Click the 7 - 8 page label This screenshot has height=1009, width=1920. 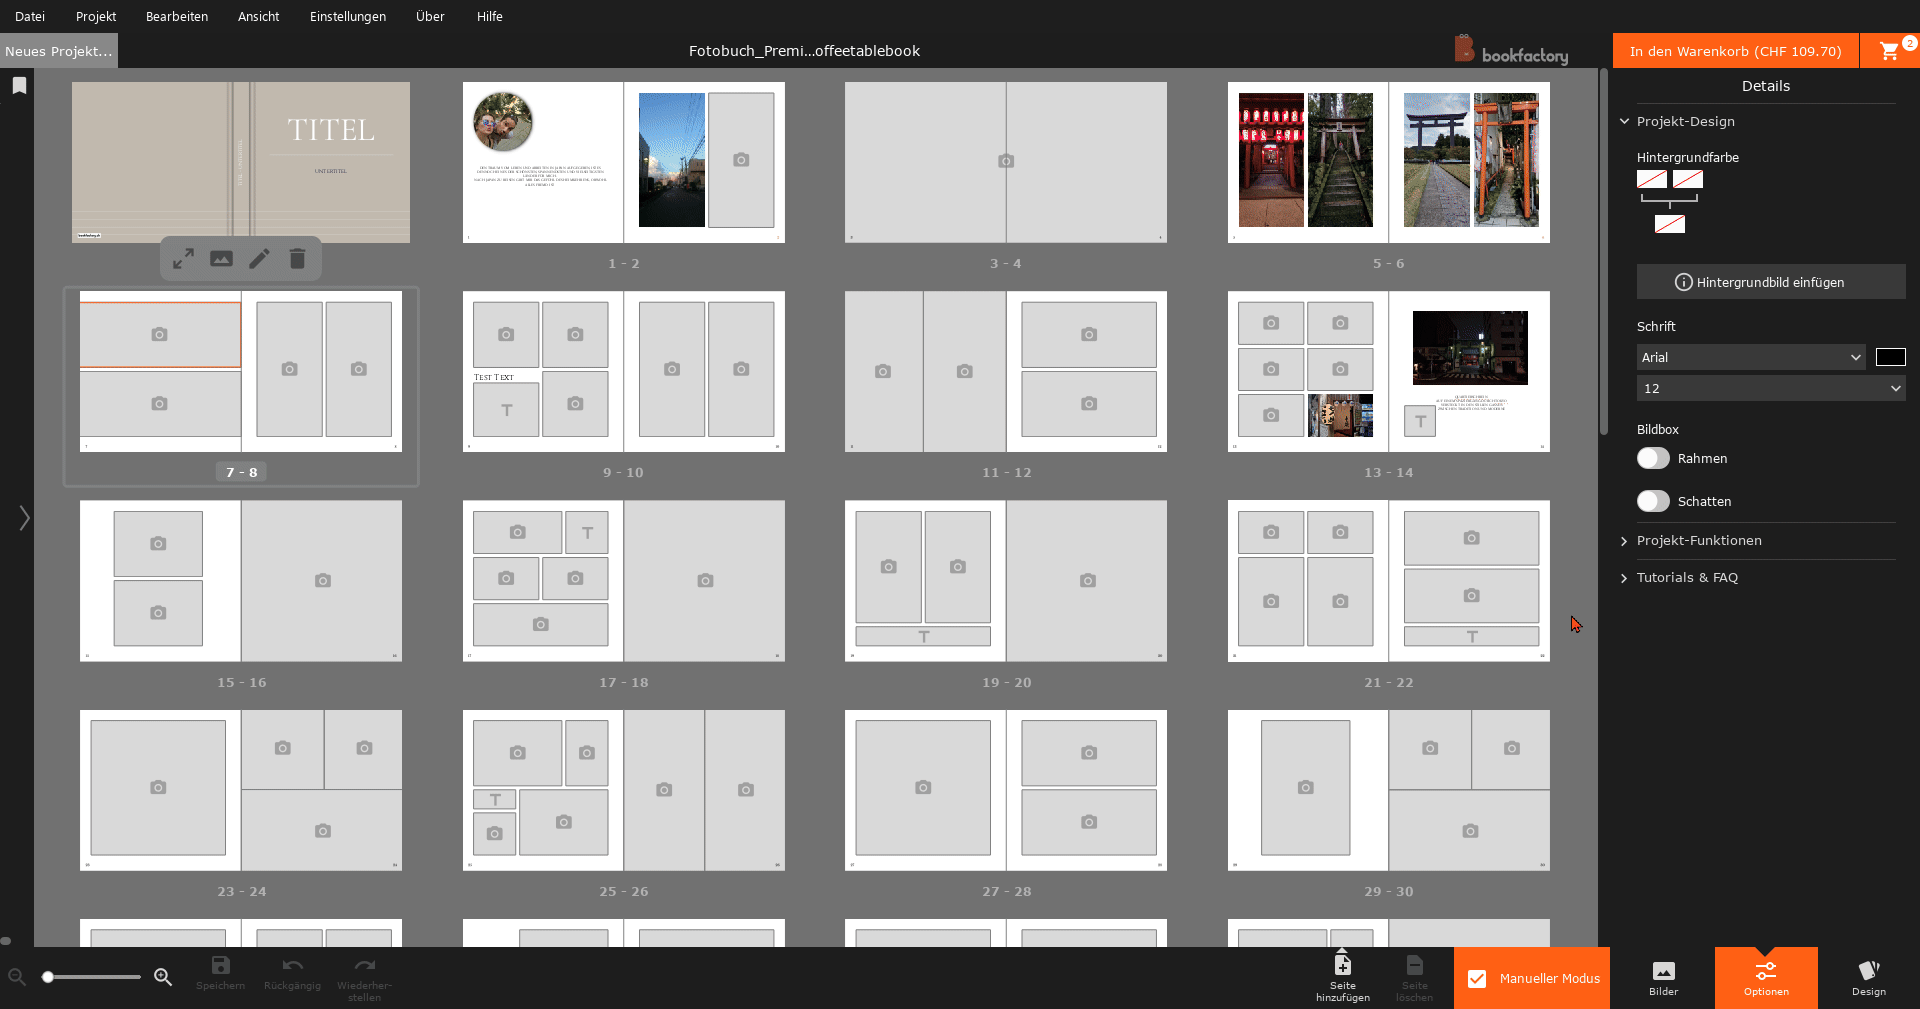point(242,472)
